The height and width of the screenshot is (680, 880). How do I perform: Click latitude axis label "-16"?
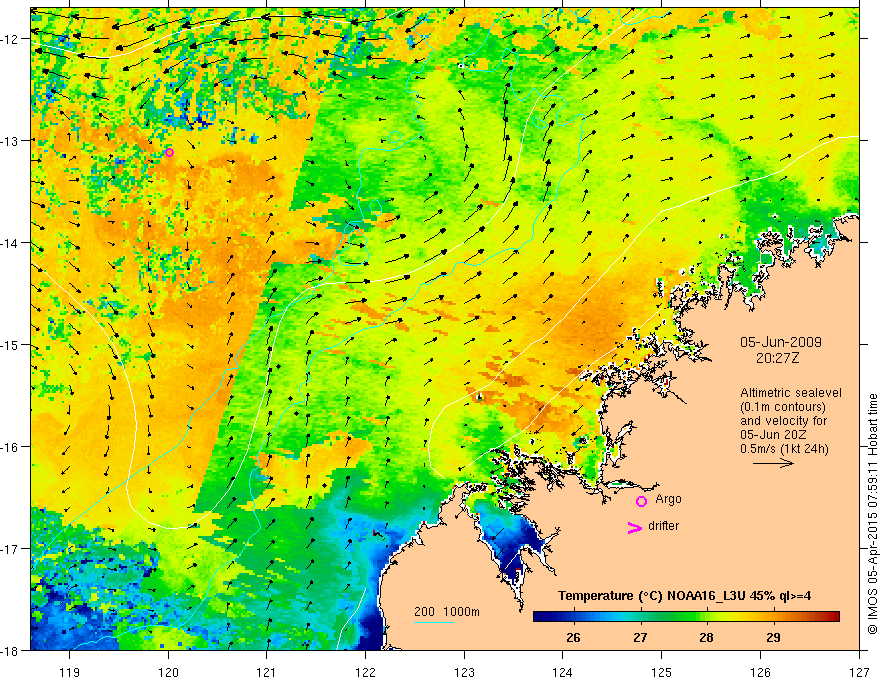tap(11, 447)
